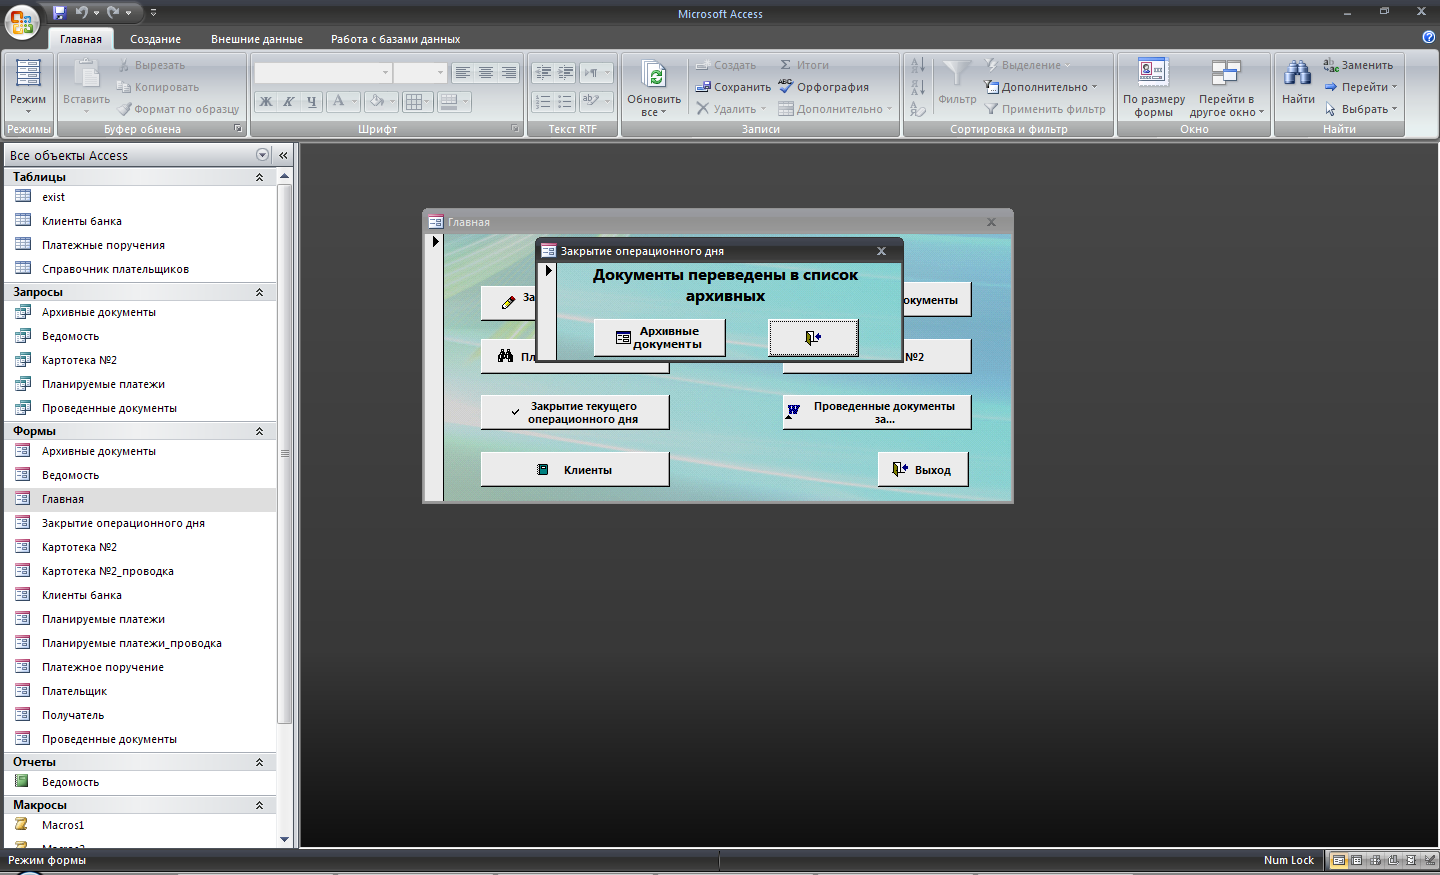Screen dimensions: 1440x875
Task: Collapse the navigation pane shutter bar
Action: [x=283, y=155]
